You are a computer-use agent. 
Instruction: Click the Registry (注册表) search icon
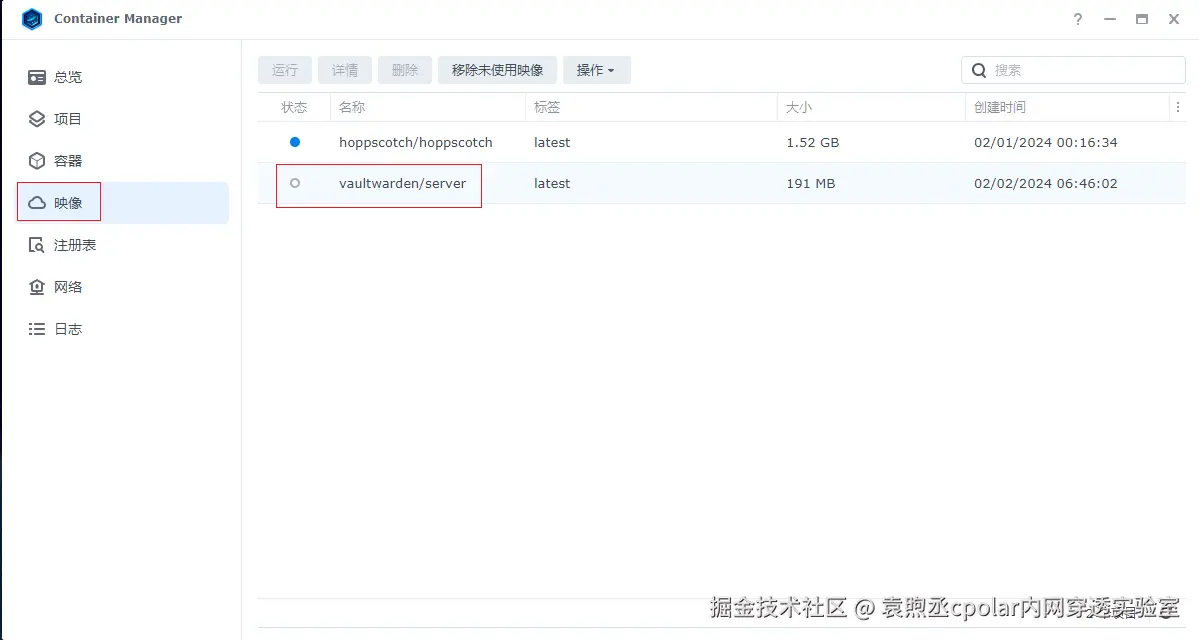[x=37, y=245]
